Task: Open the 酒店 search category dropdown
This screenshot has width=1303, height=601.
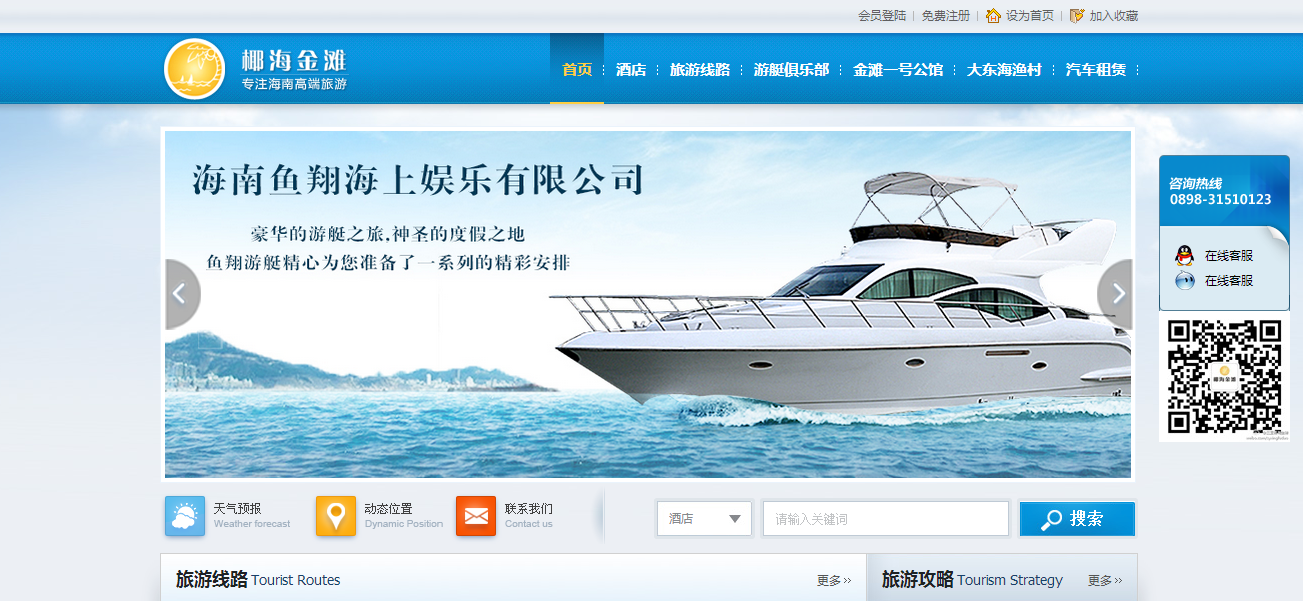Action: click(704, 518)
